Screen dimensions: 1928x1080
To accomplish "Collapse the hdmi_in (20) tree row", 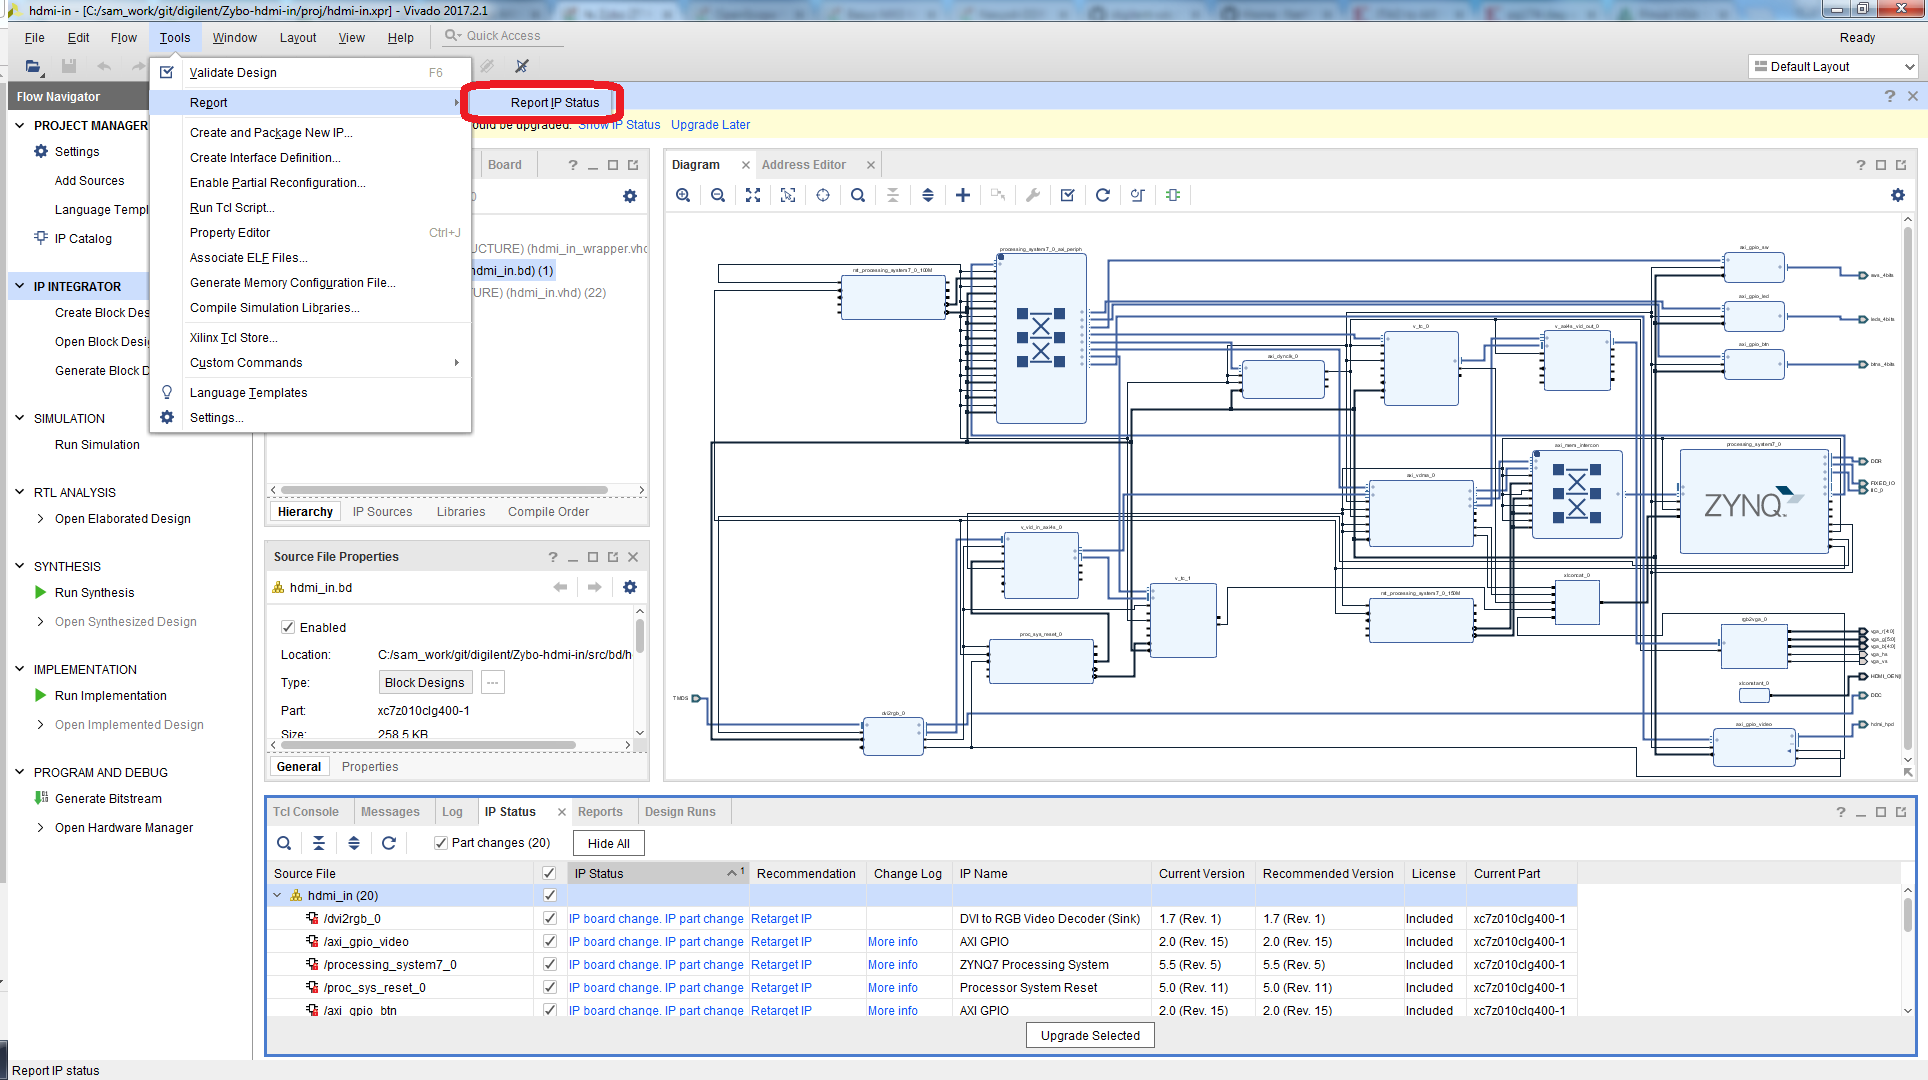I will pyautogui.click(x=278, y=895).
